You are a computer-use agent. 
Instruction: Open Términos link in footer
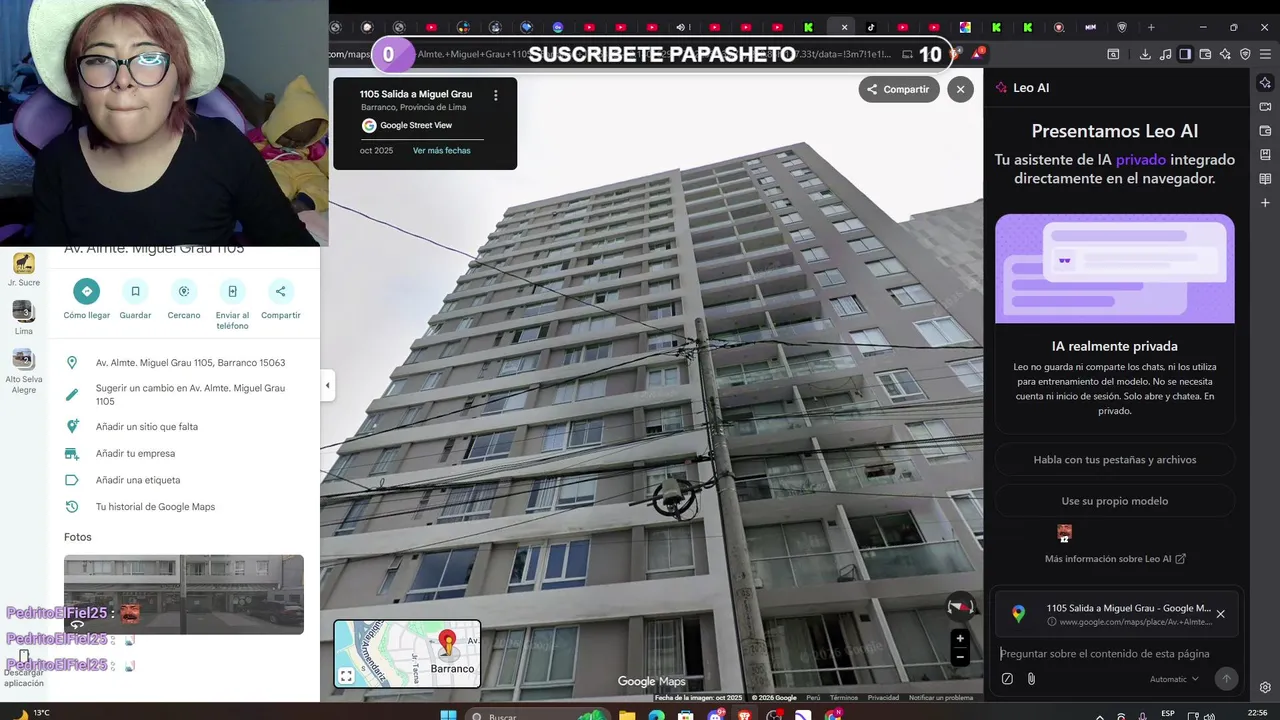843,698
